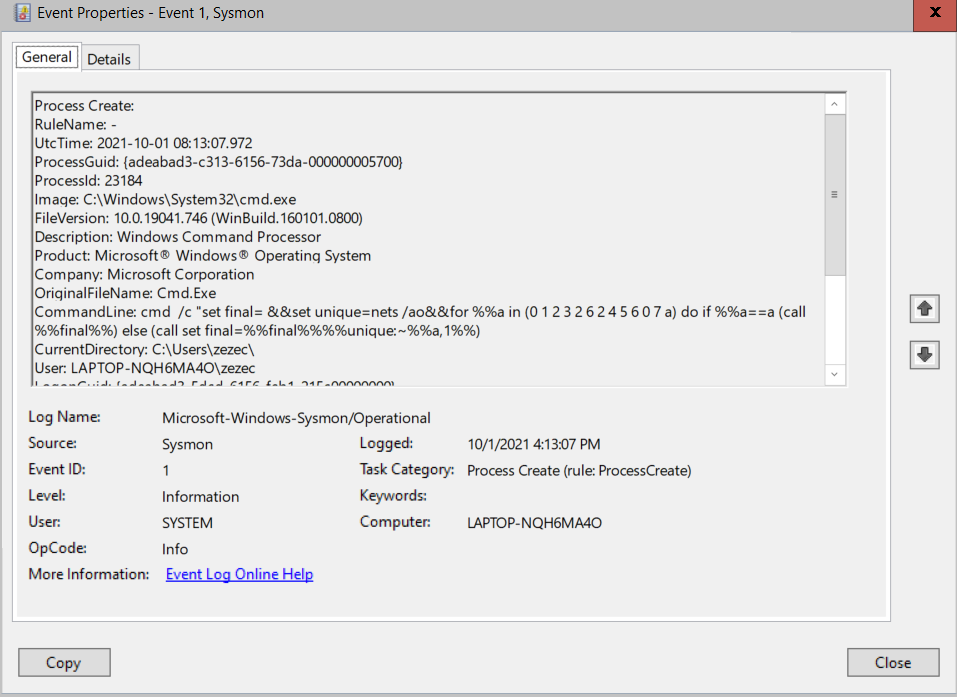Viewport: 957px width, 697px height.
Task: Switch to the Details tab
Action: 109,59
